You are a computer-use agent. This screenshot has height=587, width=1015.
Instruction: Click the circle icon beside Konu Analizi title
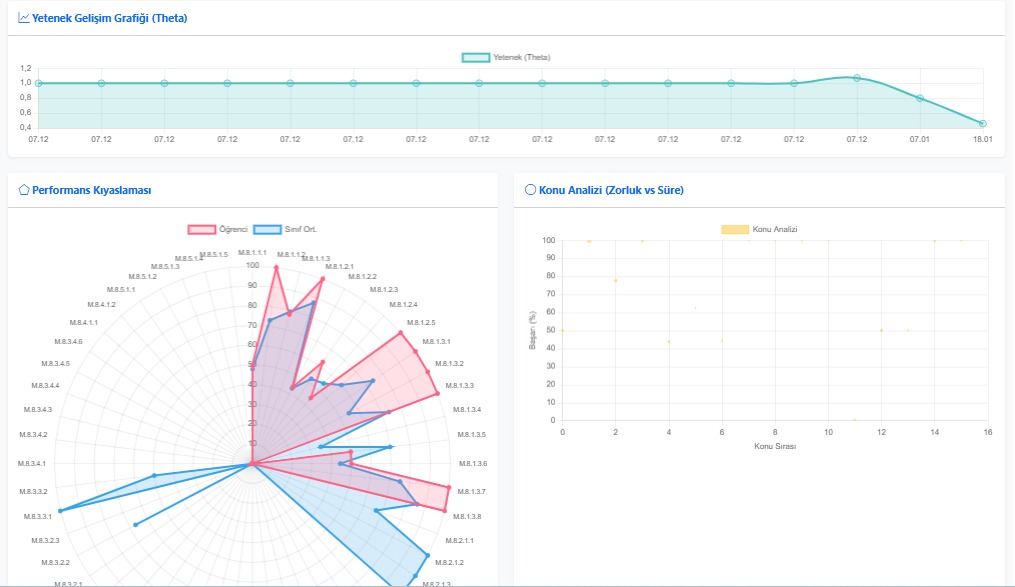530,189
